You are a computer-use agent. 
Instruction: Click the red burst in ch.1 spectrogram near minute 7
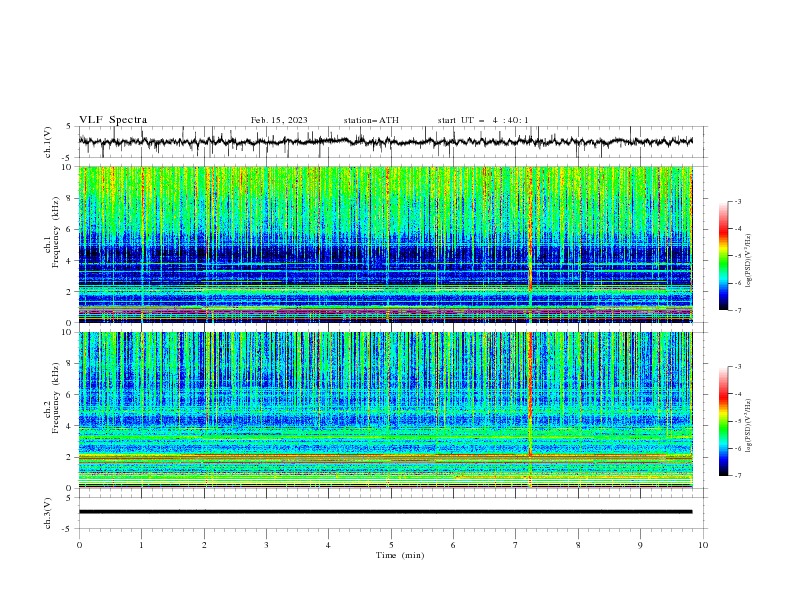530,229
